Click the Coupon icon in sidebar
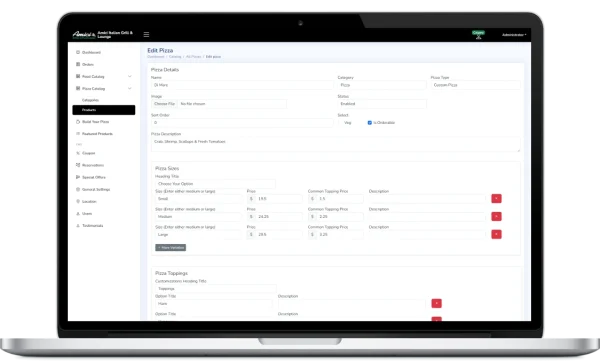Screen dimensions: 600x361 [78, 153]
